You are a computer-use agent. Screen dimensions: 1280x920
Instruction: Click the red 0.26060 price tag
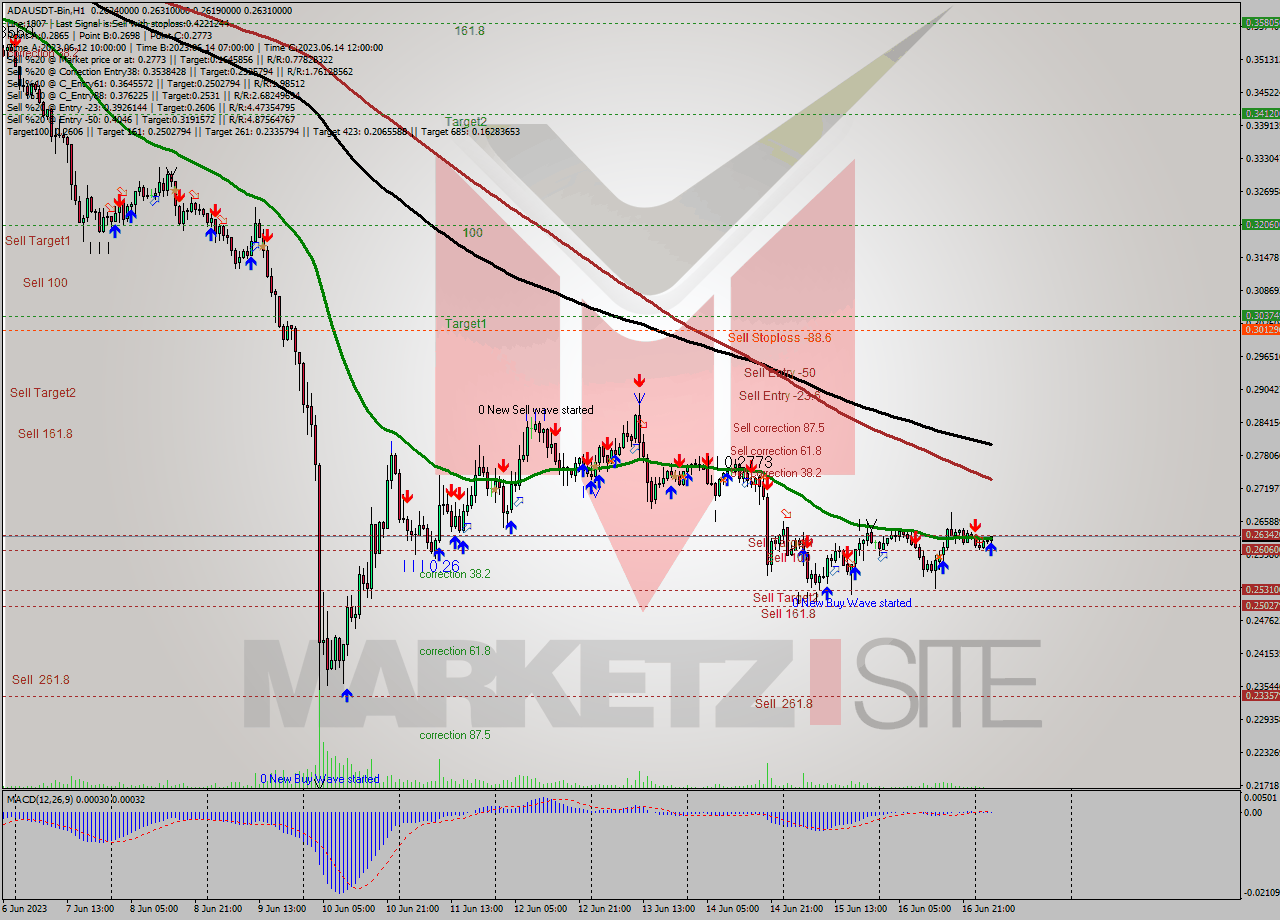[1260, 549]
